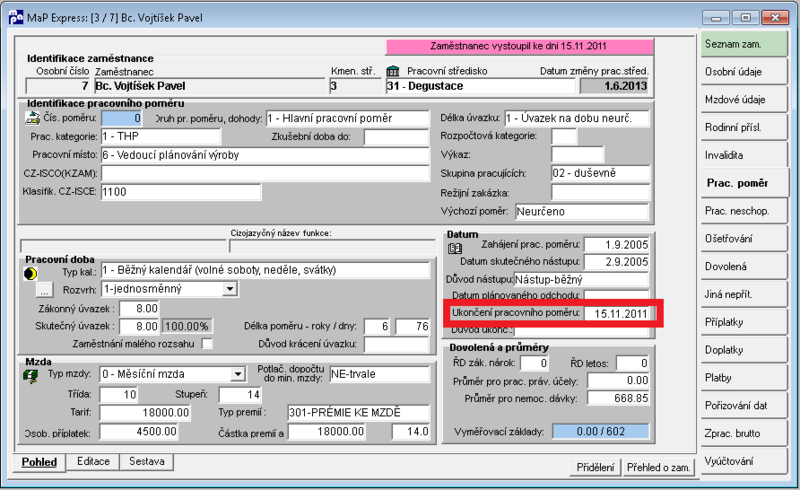Click the Druh pr. poměru field
800x490 pixels.
pyautogui.click(x=348, y=118)
